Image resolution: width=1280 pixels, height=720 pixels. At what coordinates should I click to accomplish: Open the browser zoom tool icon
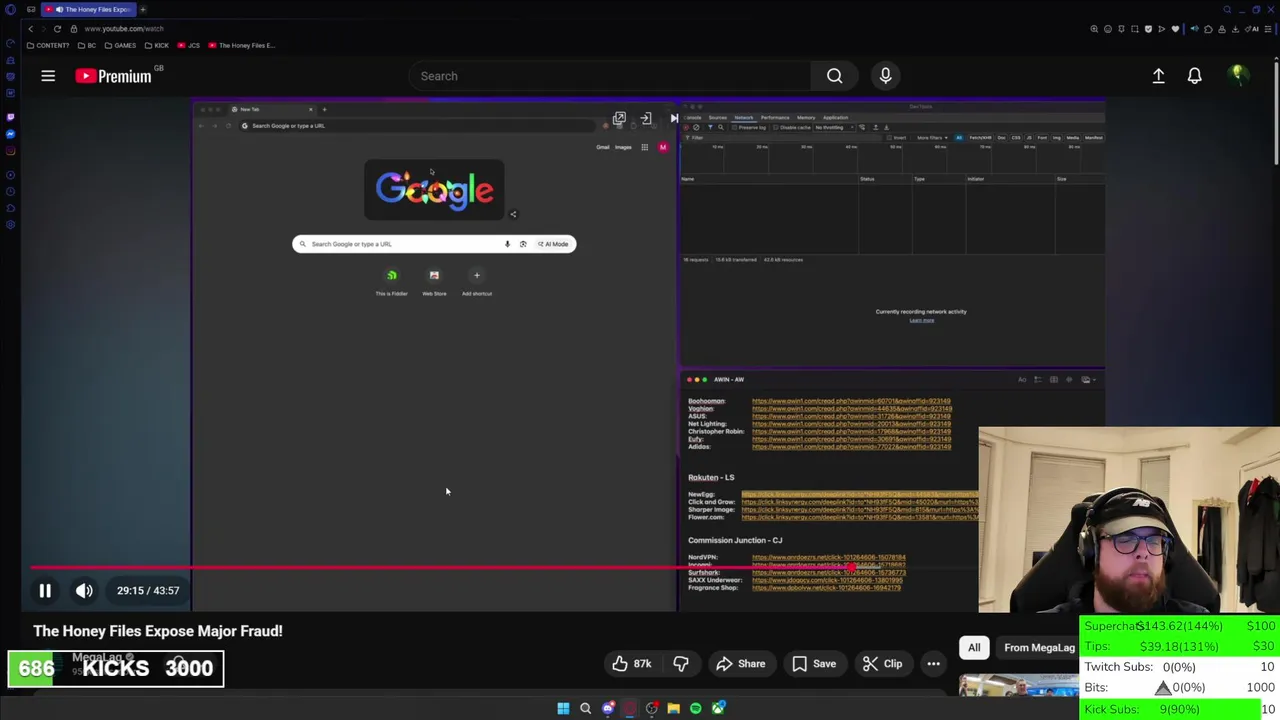coord(1094,29)
